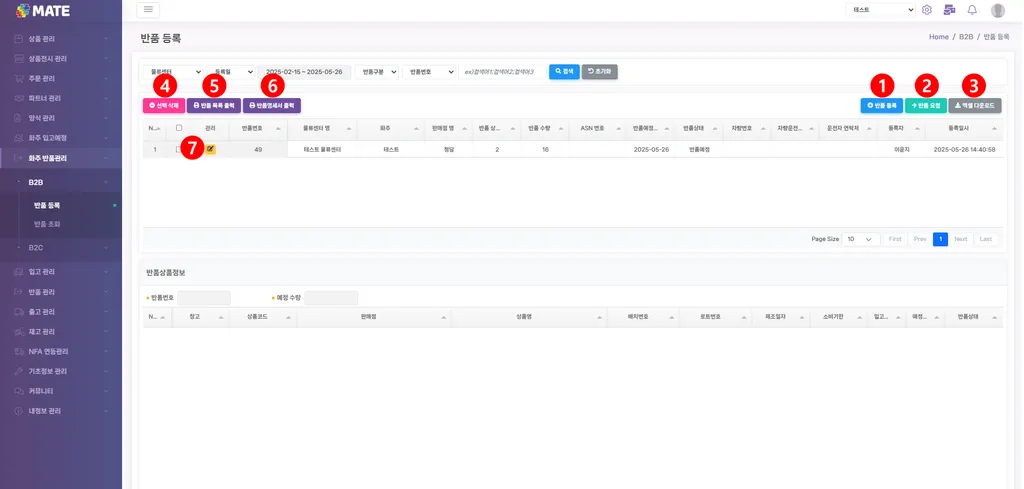Open the purple chat/device icon in header

click(x=950, y=10)
